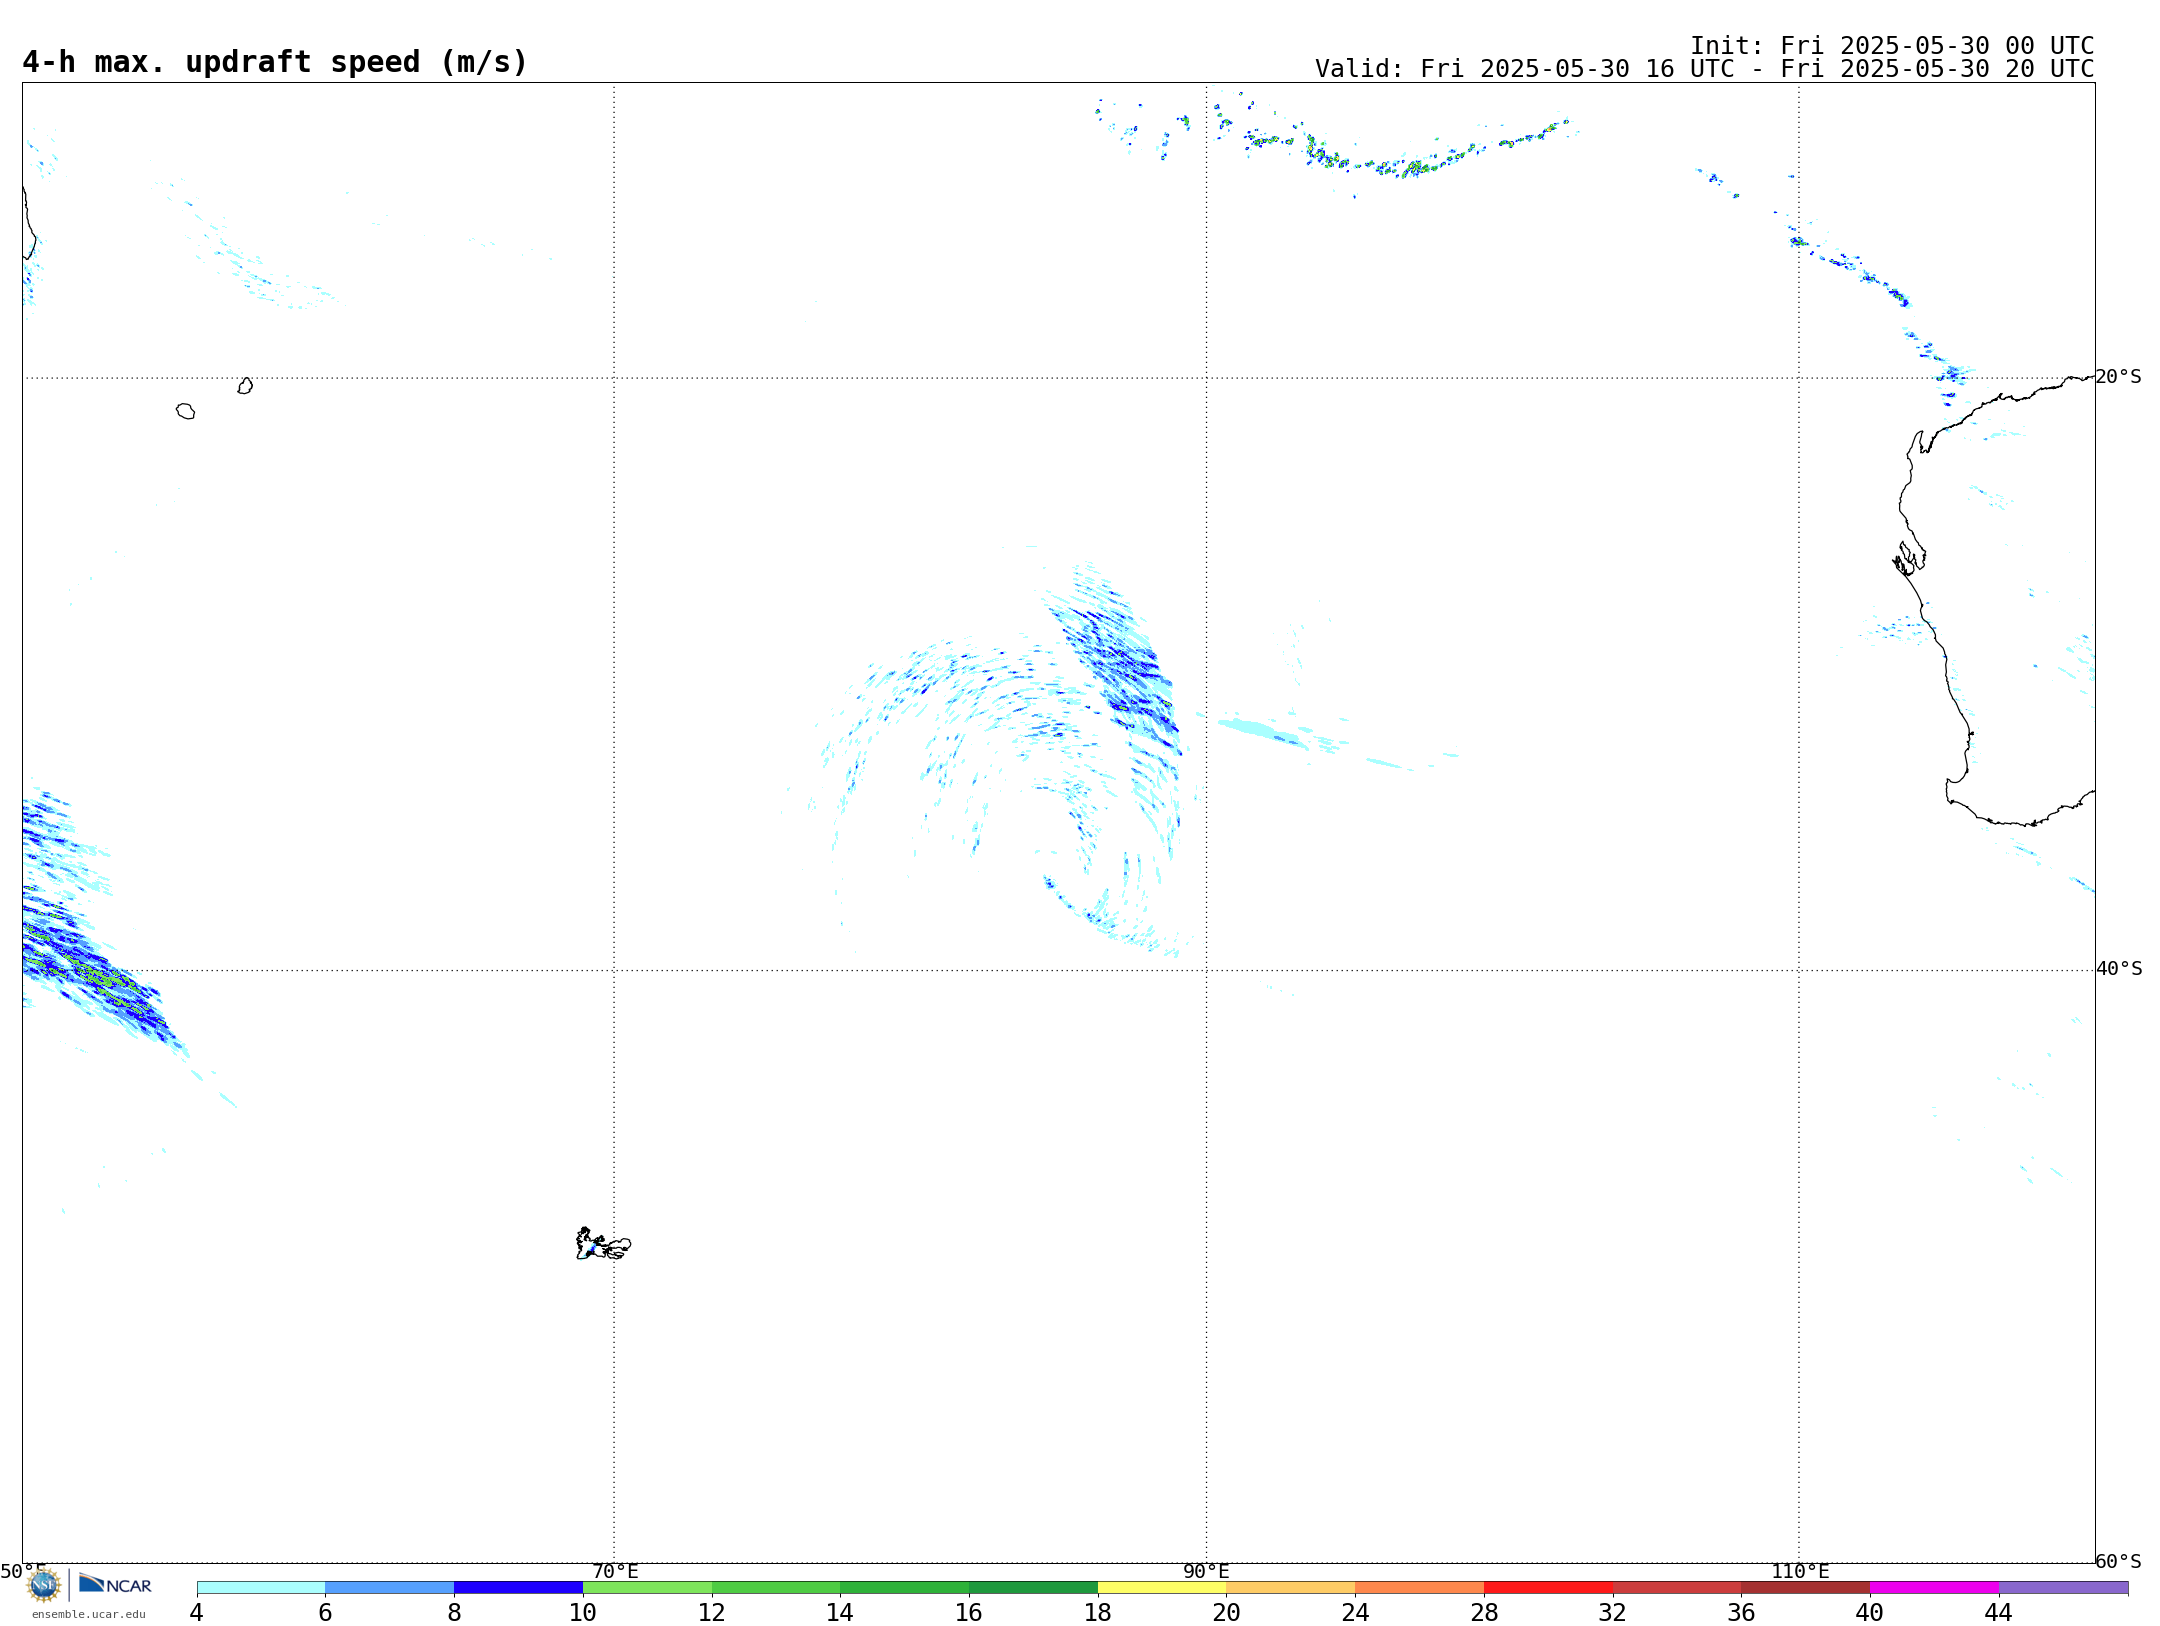Select the light blue 6–8 colorbar swatch
2160x1626 pixels.
click(x=390, y=1587)
